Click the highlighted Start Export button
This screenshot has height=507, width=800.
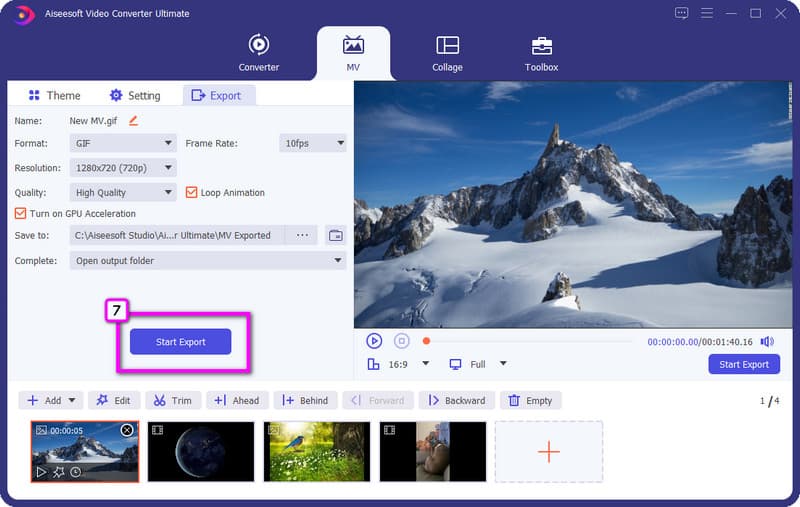tap(180, 342)
